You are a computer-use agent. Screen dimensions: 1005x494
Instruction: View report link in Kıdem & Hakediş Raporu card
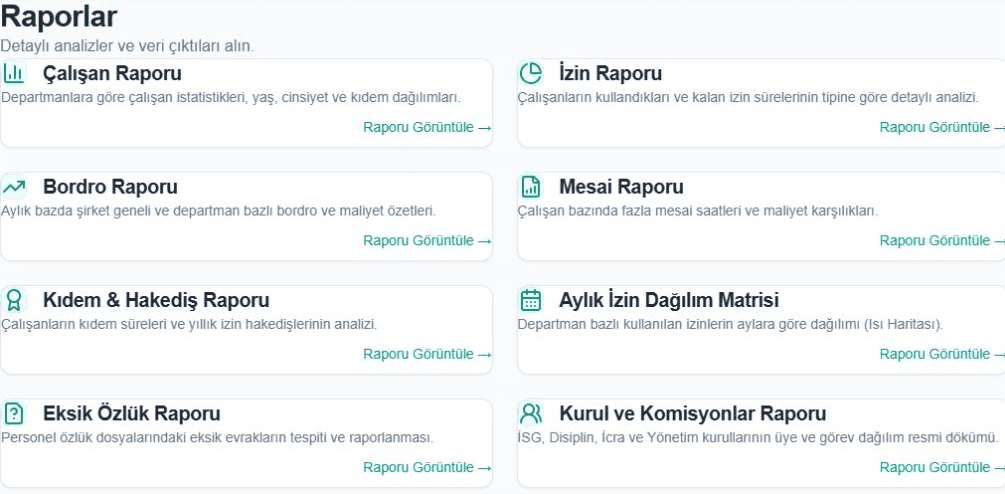(427, 354)
